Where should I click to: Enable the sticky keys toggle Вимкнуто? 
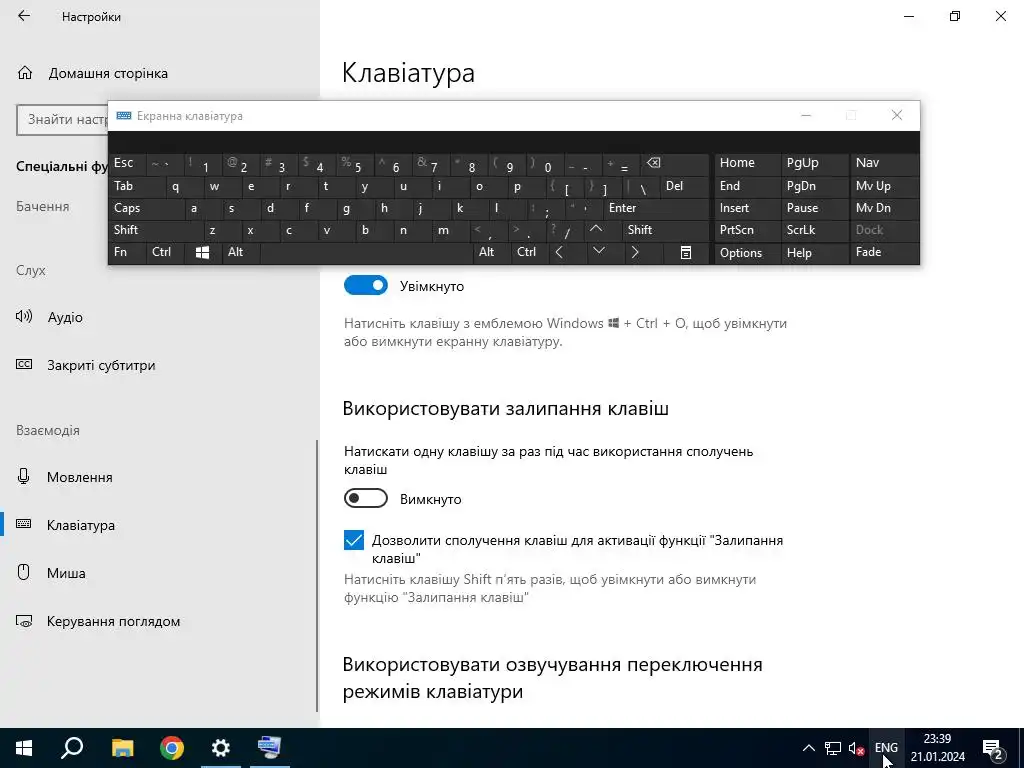pos(366,498)
